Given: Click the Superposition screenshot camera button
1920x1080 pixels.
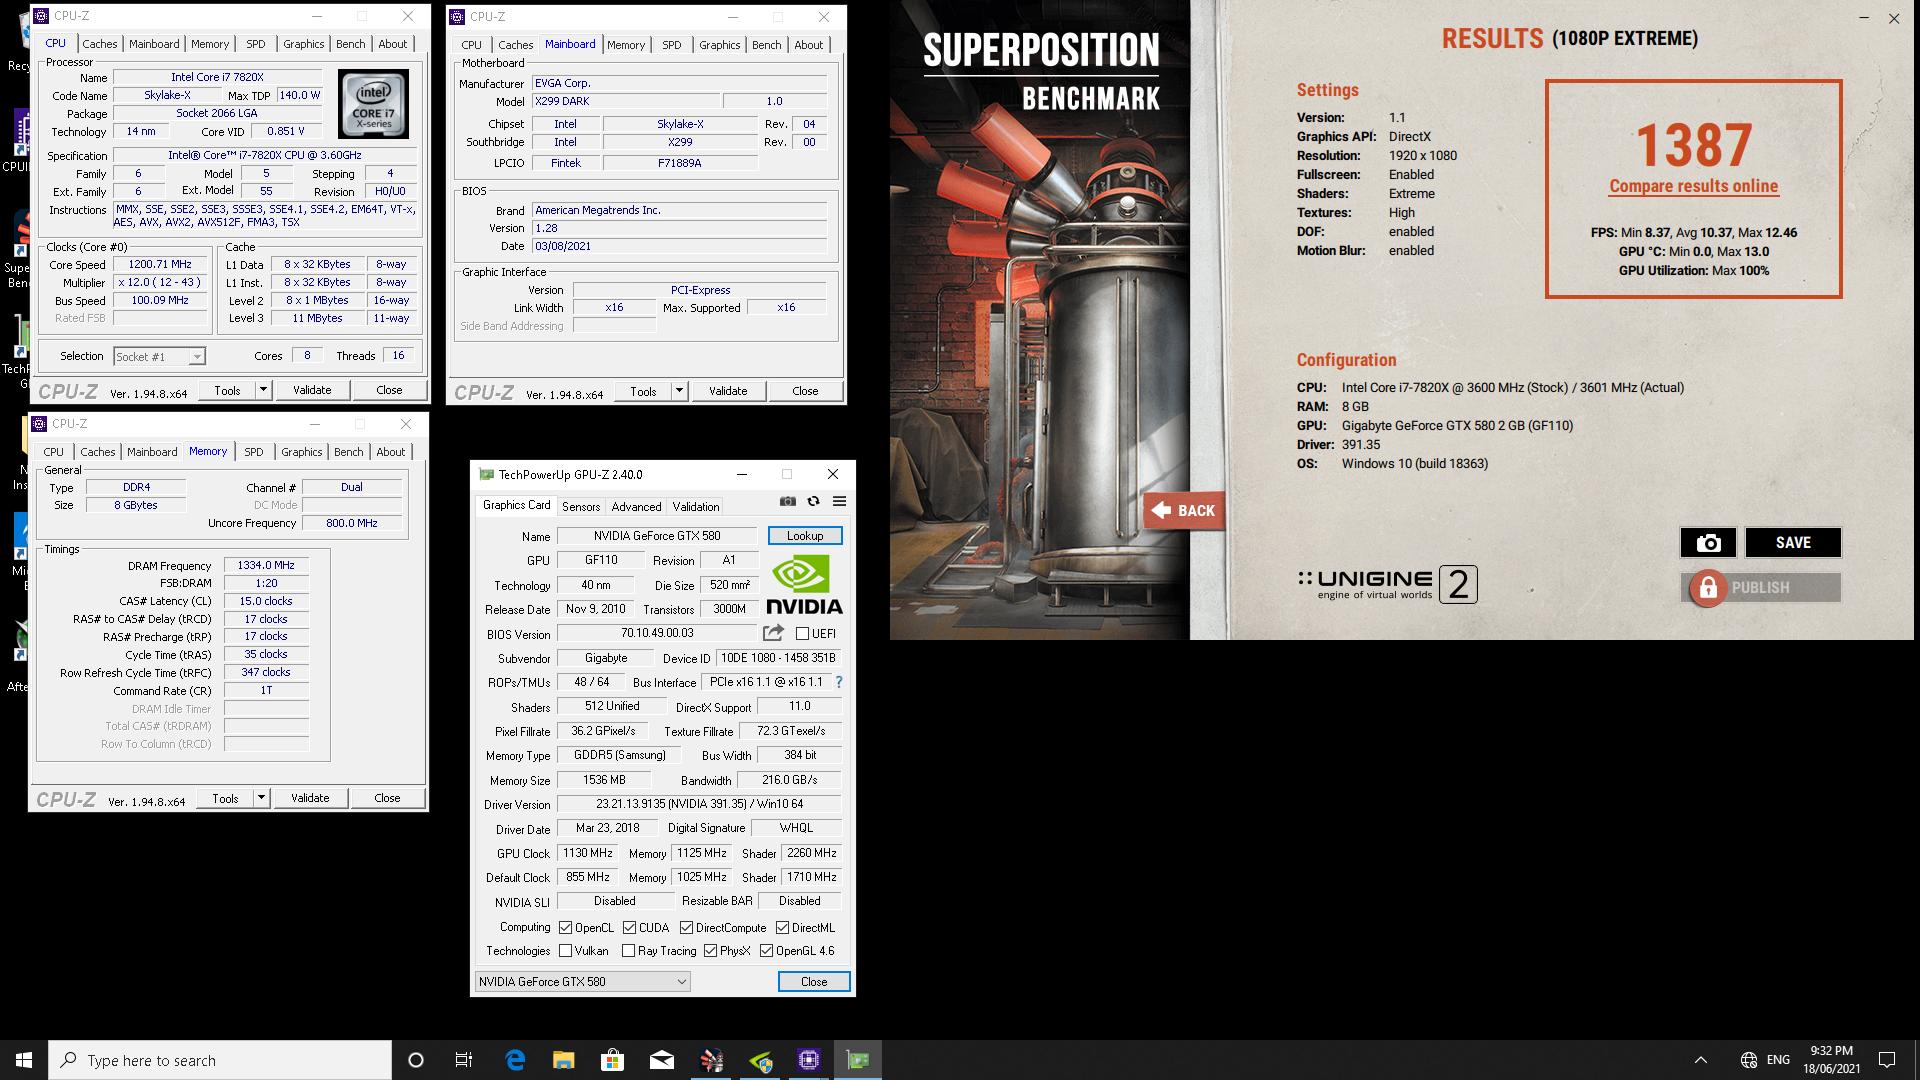Looking at the screenshot, I should [1709, 542].
